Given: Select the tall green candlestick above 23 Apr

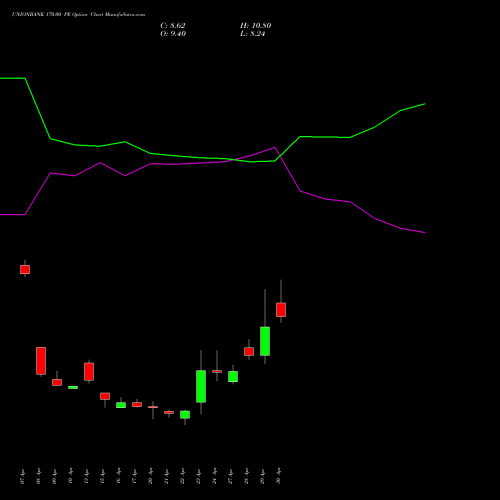Looking at the screenshot, I should tap(201, 386).
